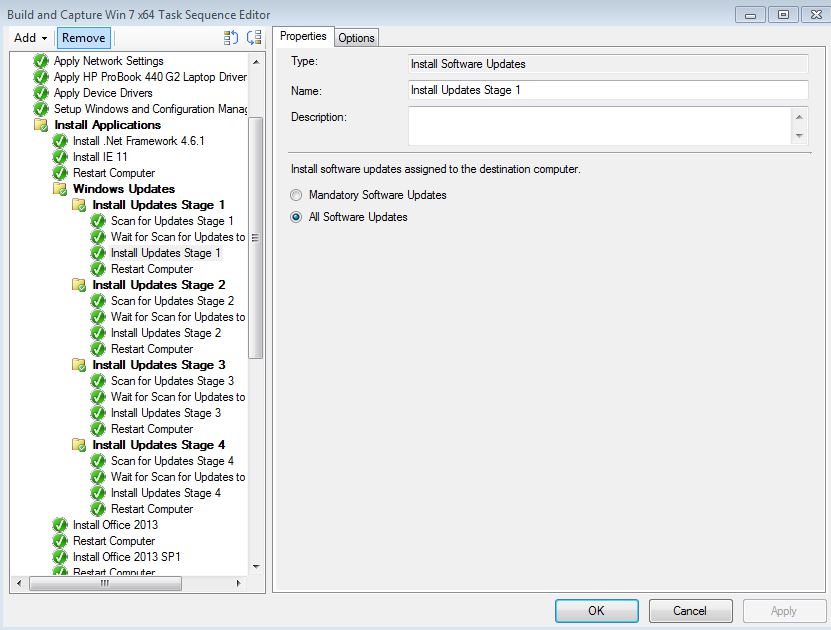Click the green check icon for Scan for Updates Stage 4
The width and height of the screenshot is (831, 630).
point(96,461)
